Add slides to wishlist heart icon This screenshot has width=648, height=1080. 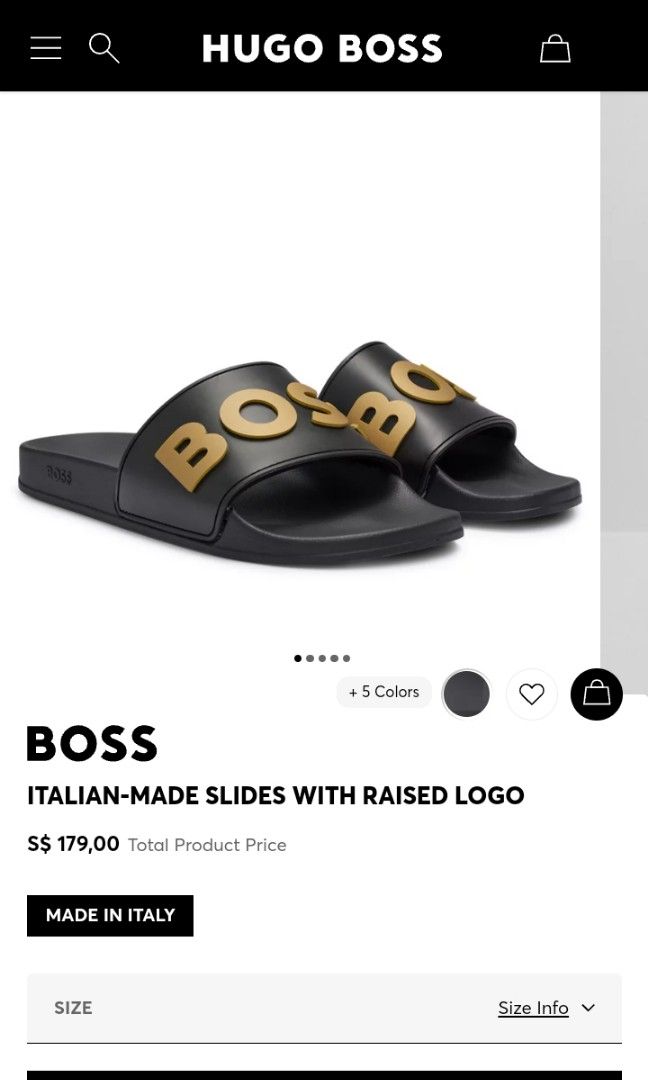pyautogui.click(x=531, y=694)
